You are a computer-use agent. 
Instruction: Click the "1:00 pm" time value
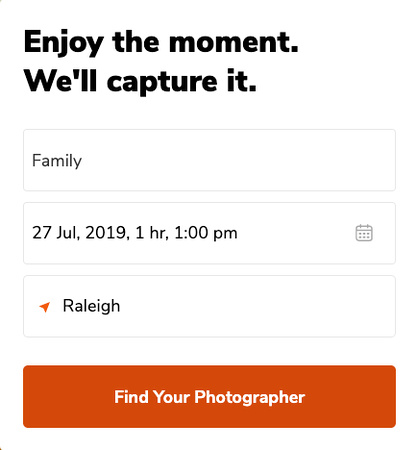(206, 233)
